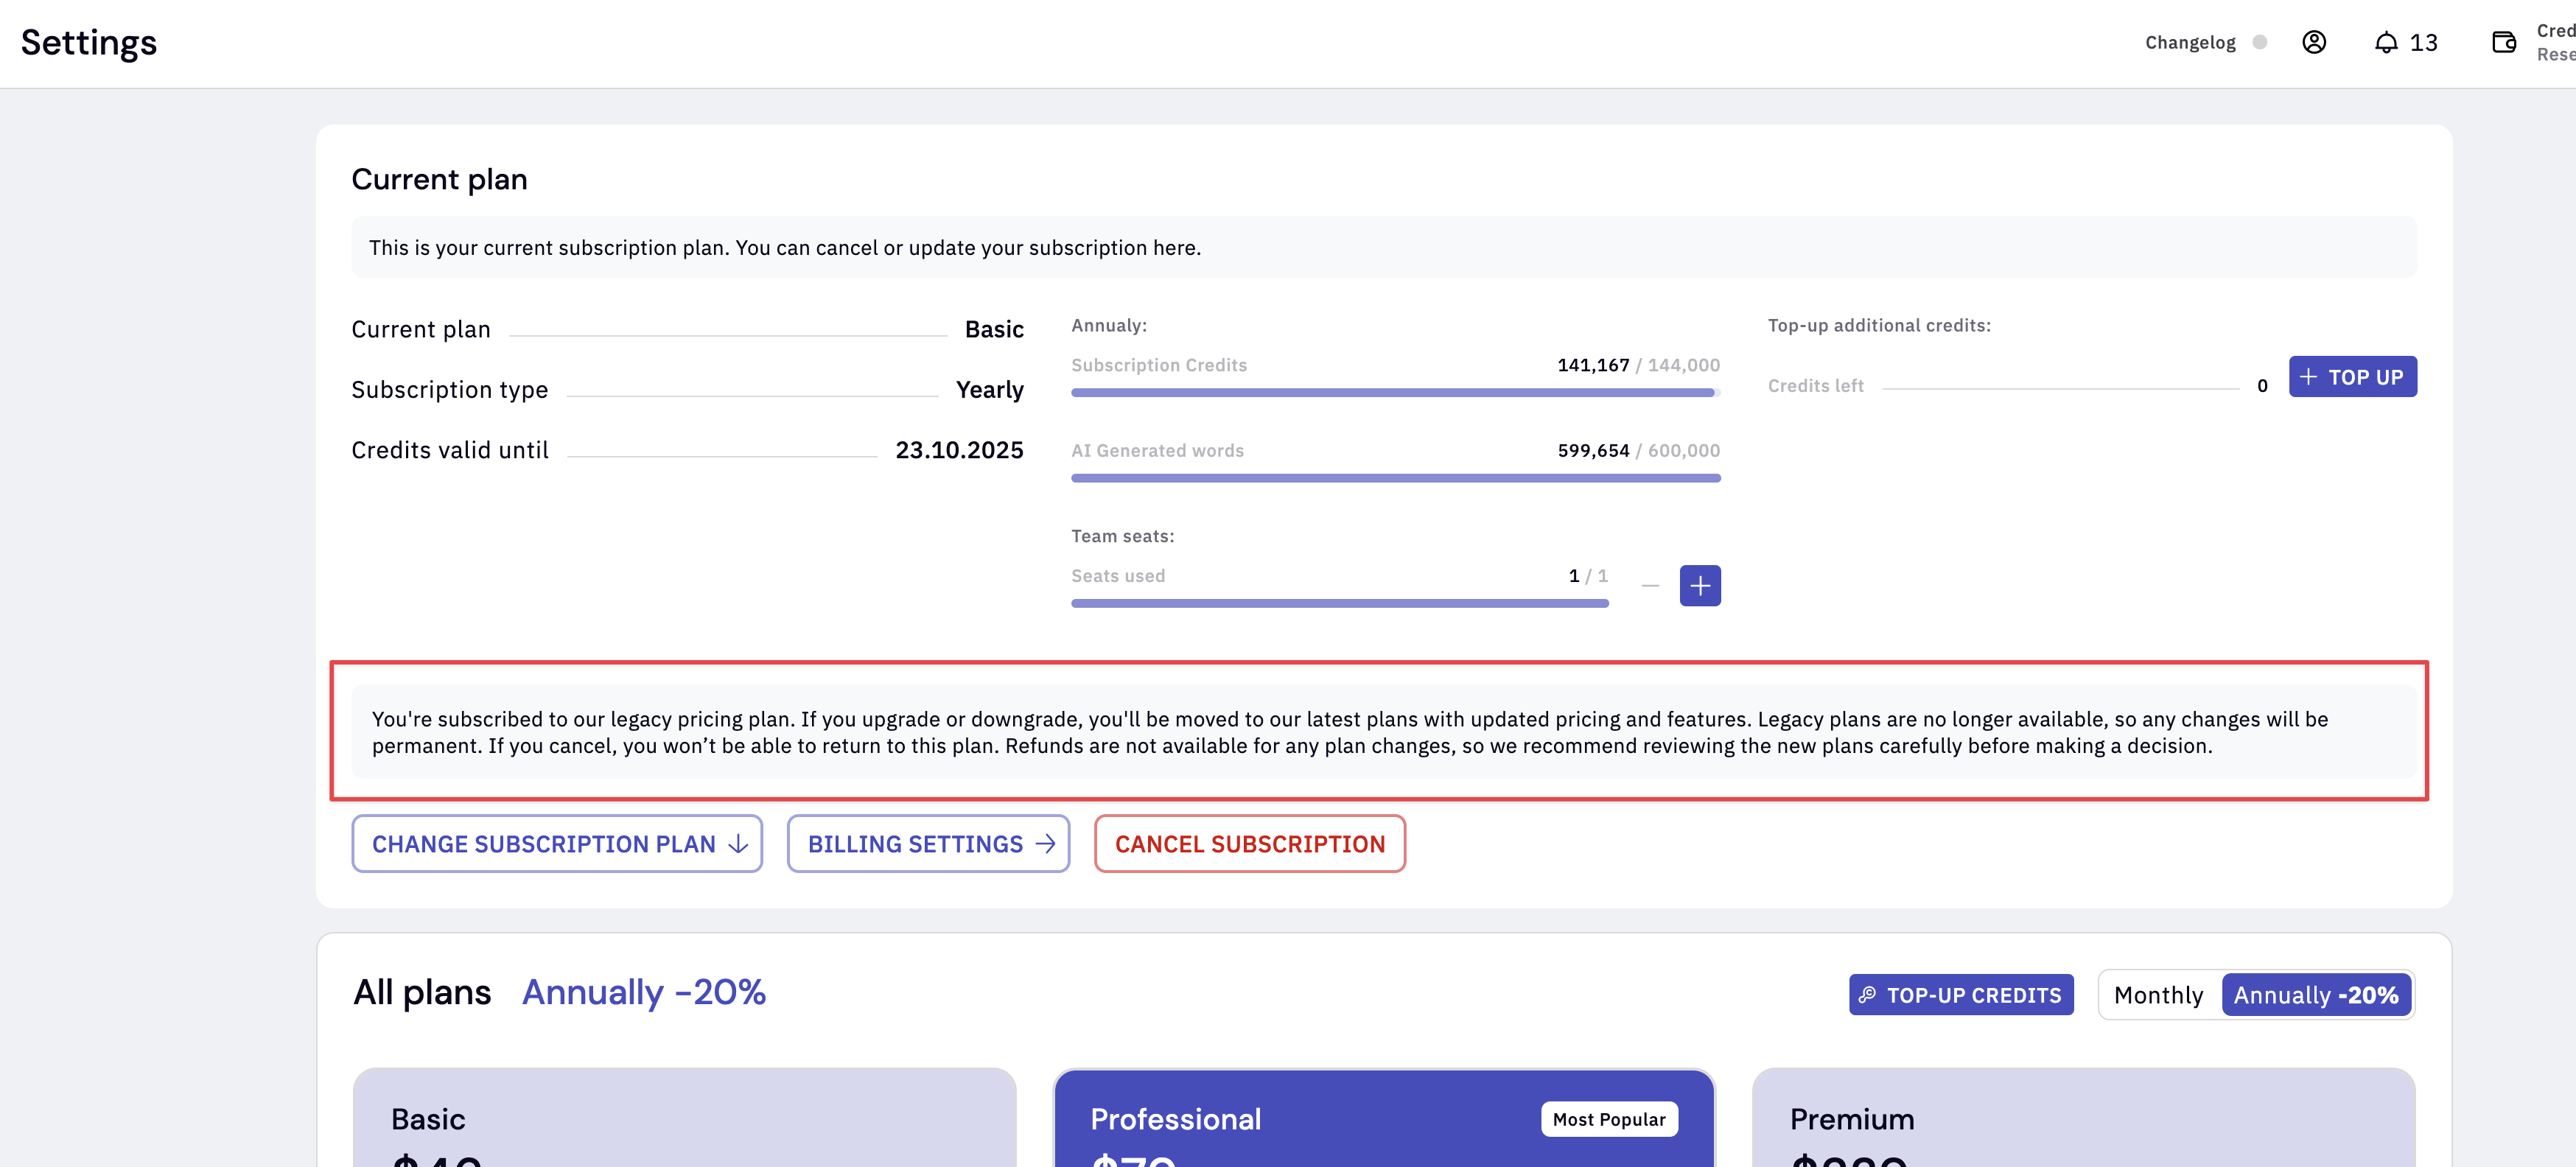
Task: Add a team seat with plus icon
Action: point(1699,585)
